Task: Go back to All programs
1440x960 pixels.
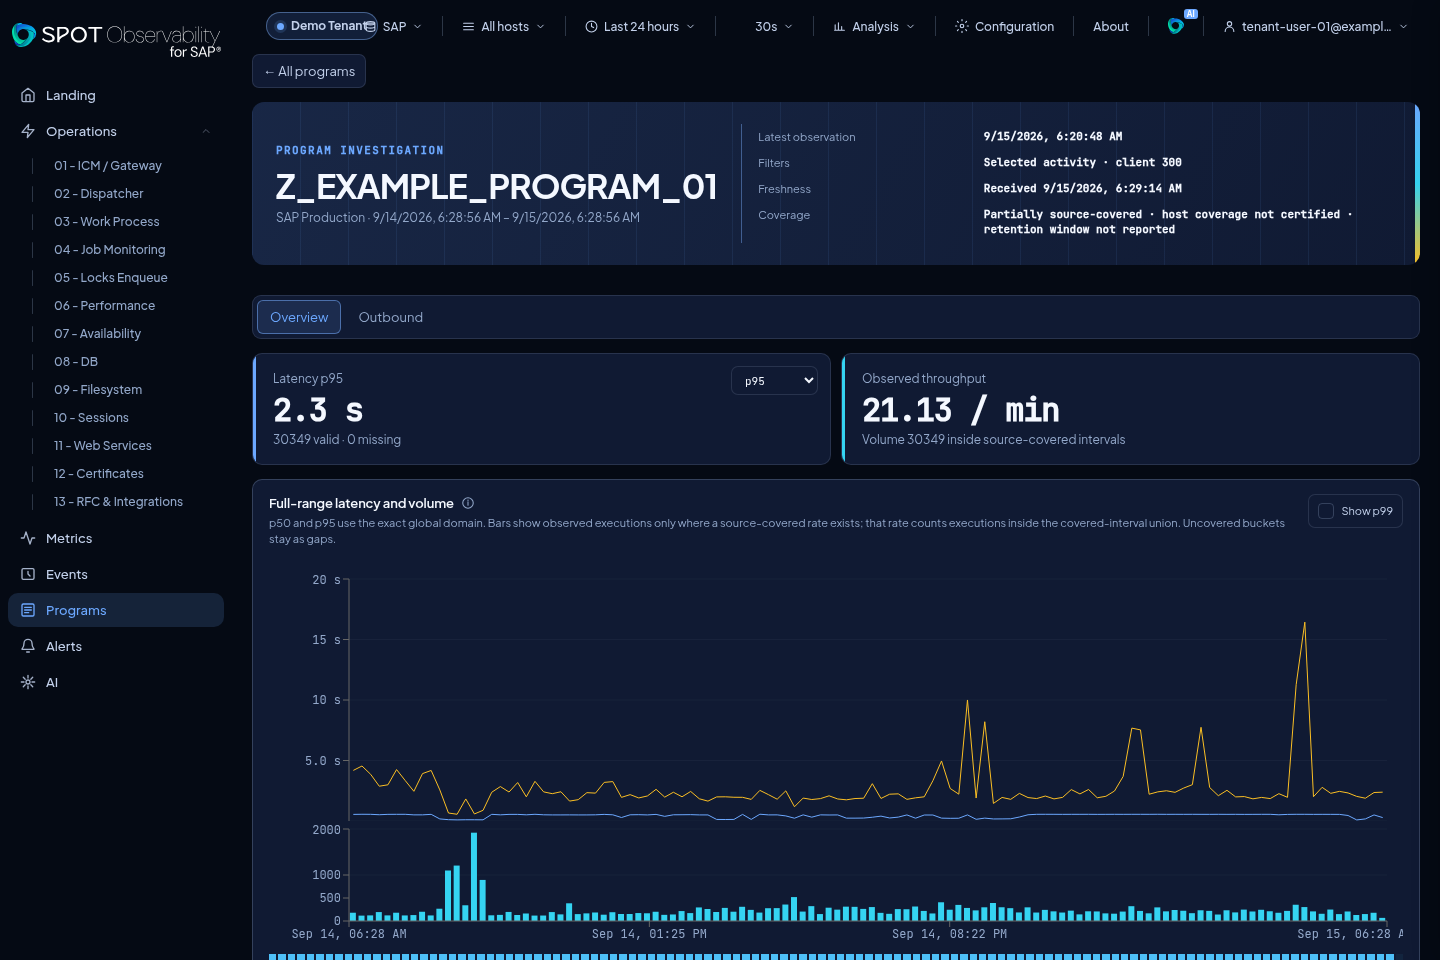Action: click(309, 71)
